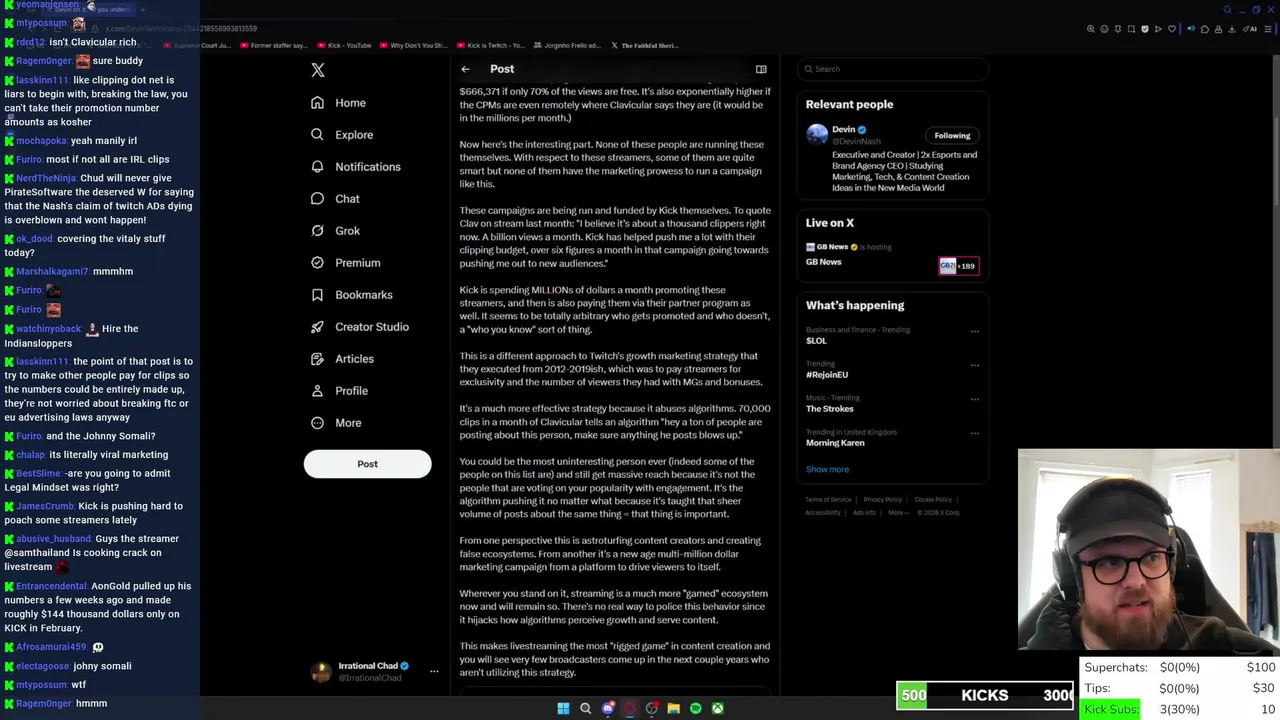The height and width of the screenshot is (720, 1280).
Task: Click the Following button for Devin
Action: tap(952, 136)
